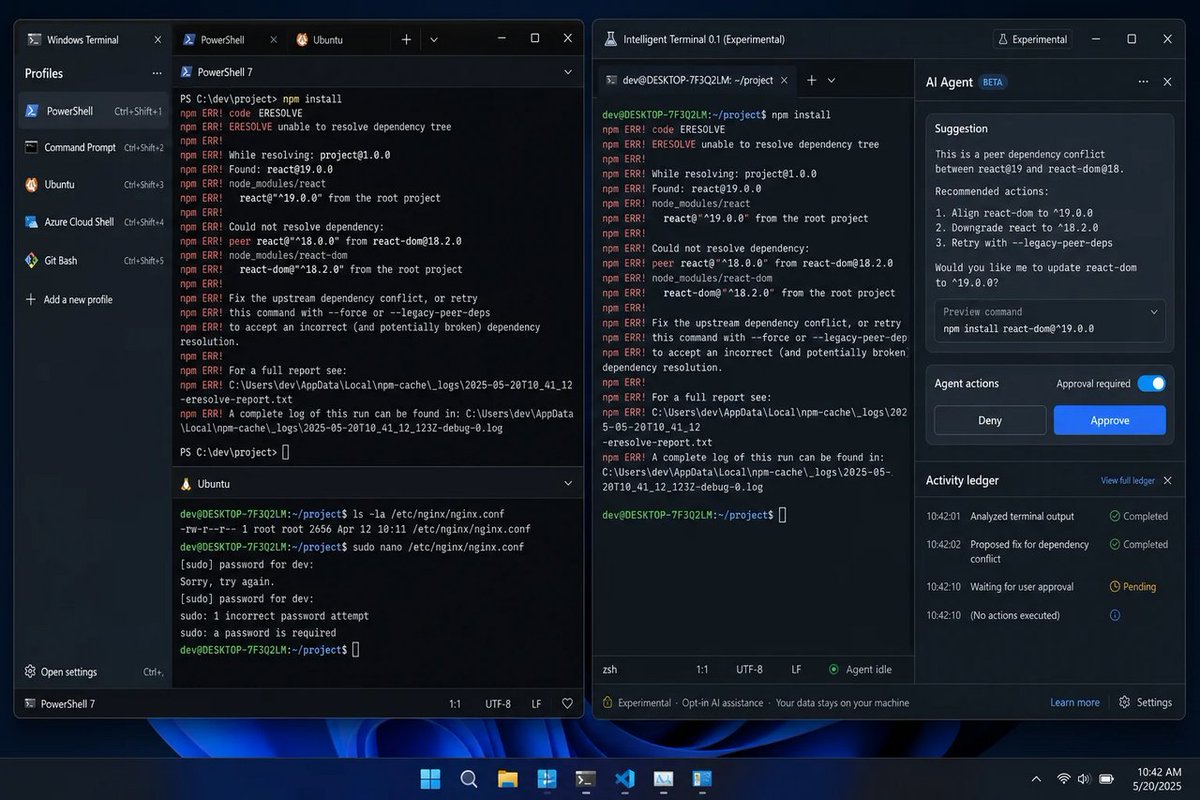Add a new tab in Intelligent Terminal
The width and height of the screenshot is (1200, 800).
(x=812, y=80)
